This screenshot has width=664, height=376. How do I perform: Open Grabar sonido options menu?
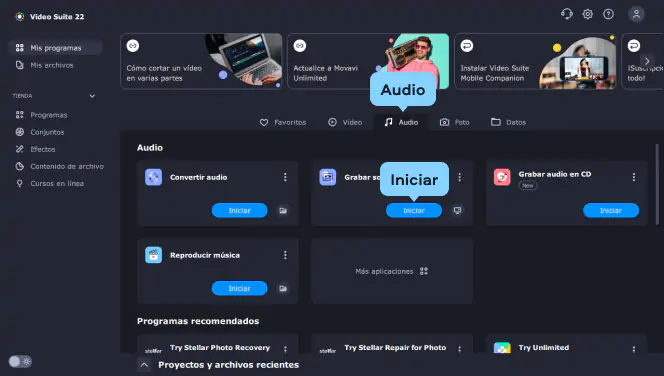tap(459, 177)
